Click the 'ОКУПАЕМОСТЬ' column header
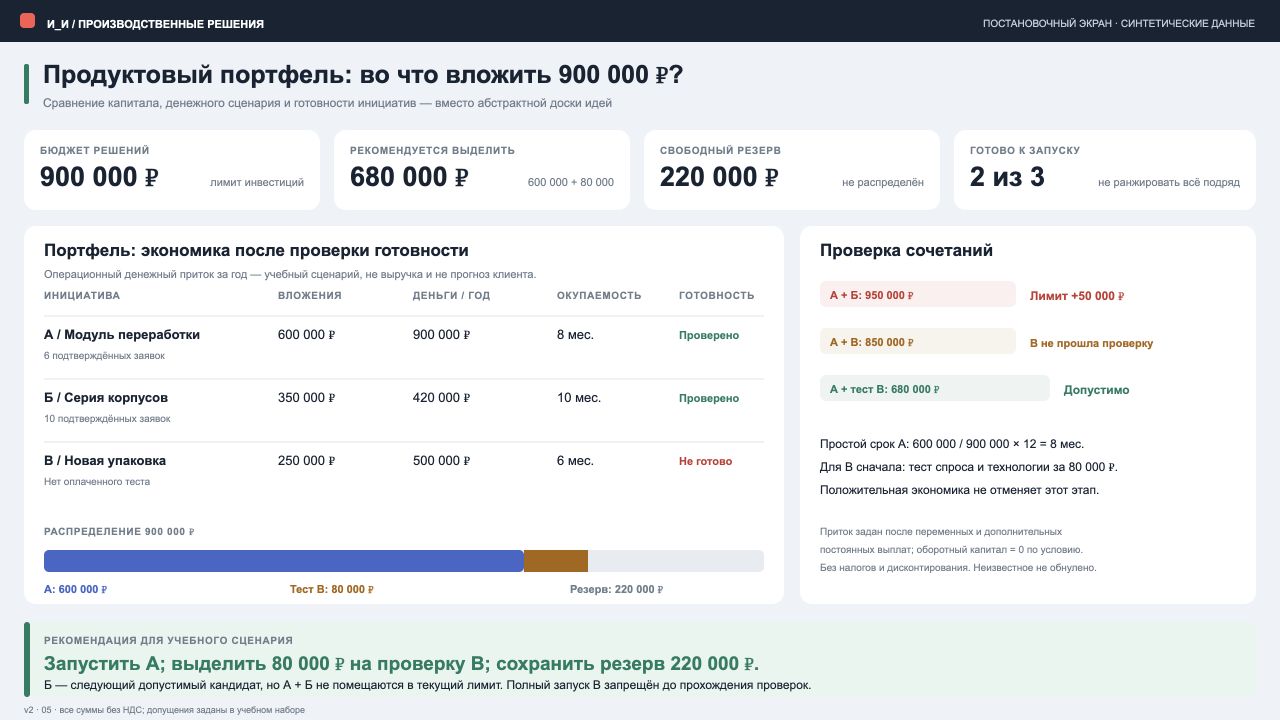Viewport: 1280px width, 720px height. (x=599, y=296)
